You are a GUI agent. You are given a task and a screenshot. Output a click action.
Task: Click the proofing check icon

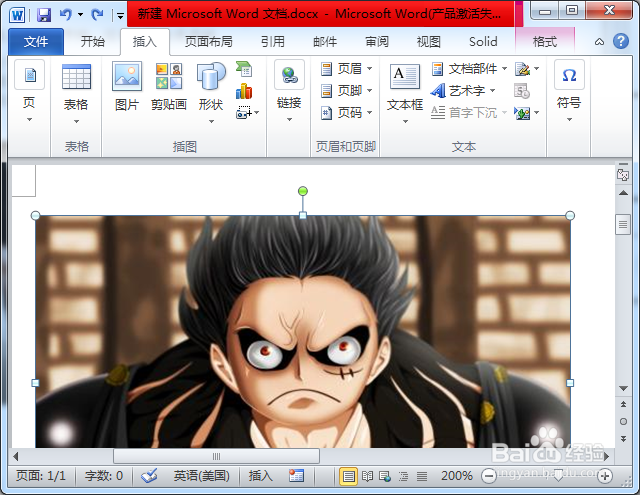[149, 476]
